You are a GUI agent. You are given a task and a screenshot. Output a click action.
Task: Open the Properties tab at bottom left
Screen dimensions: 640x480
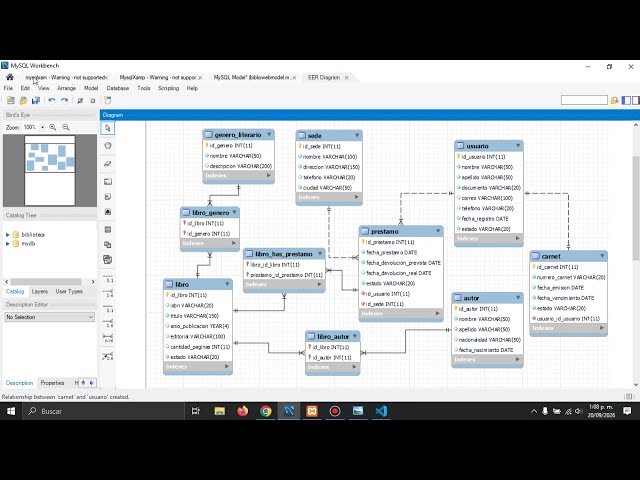point(52,383)
